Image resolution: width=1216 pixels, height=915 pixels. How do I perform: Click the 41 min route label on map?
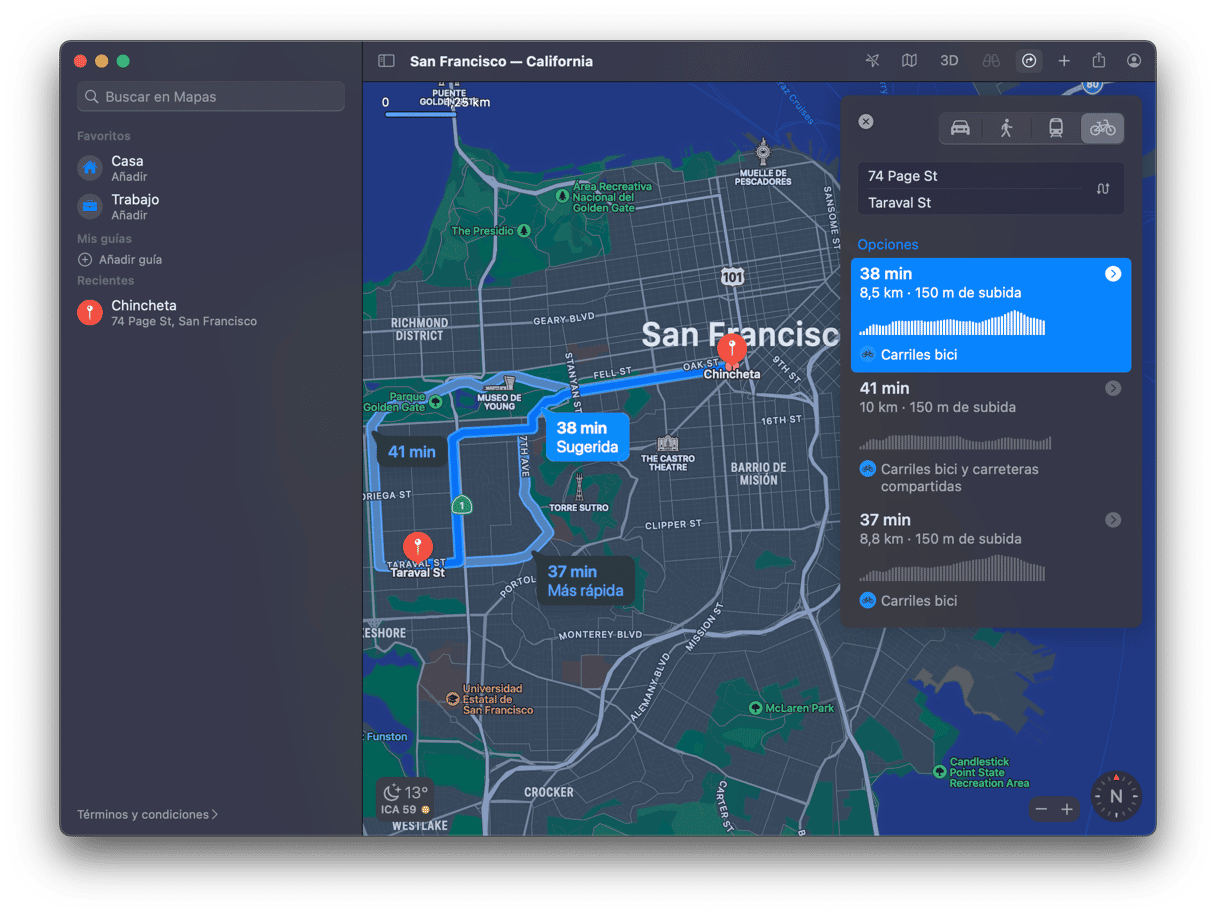point(411,451)
